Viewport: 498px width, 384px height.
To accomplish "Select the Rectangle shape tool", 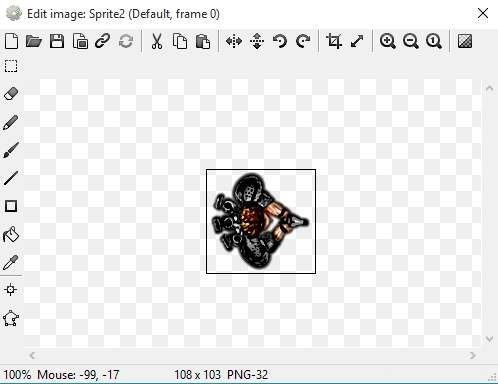I will point(11,206).
